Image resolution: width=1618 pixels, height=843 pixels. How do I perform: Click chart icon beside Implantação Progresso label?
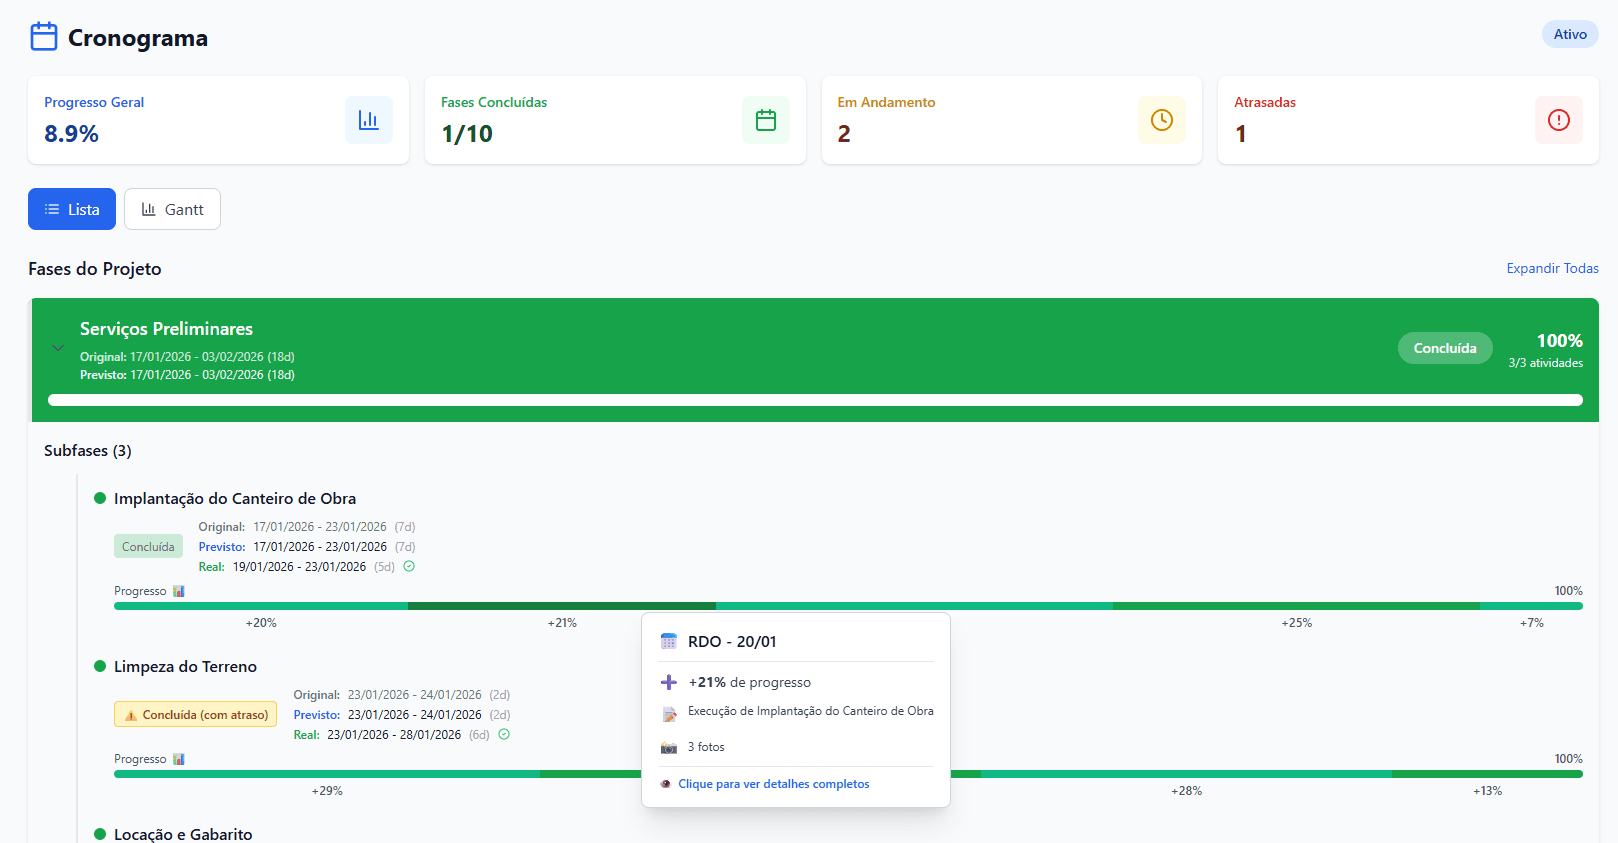(179, 591)
